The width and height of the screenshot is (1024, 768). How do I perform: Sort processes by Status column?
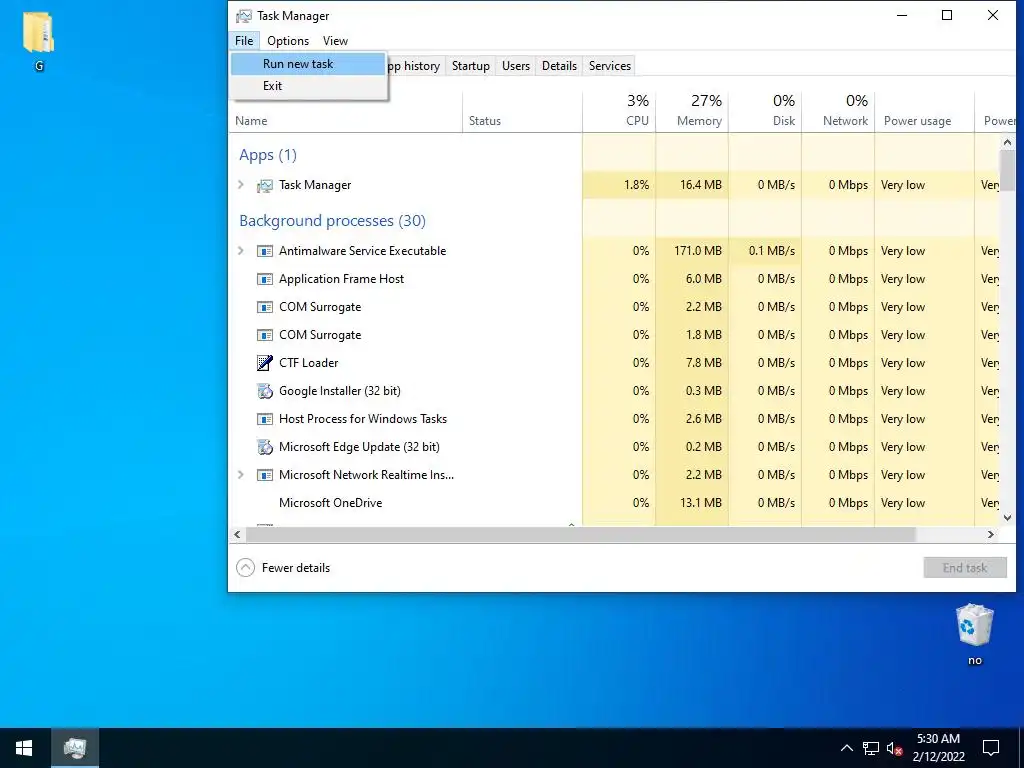[x=522, y=112]
